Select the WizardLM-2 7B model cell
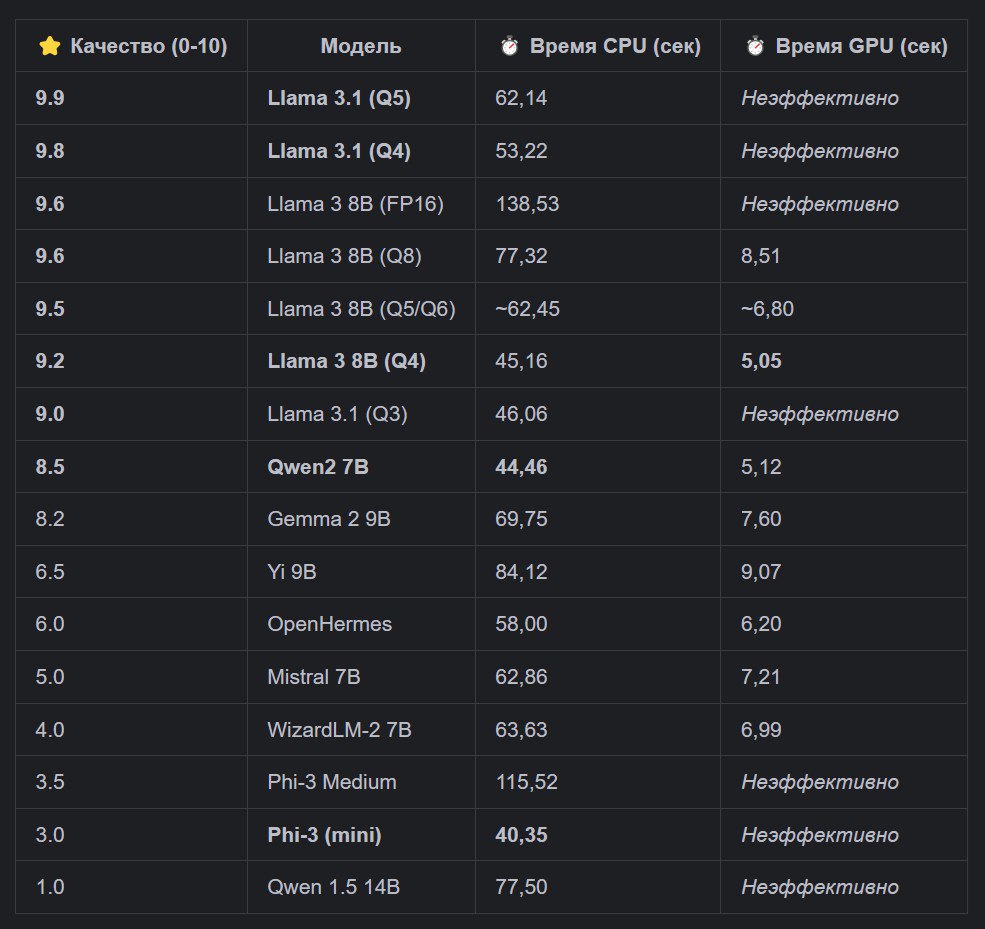This screenshot has width=985, height=929. pos(339,730)
